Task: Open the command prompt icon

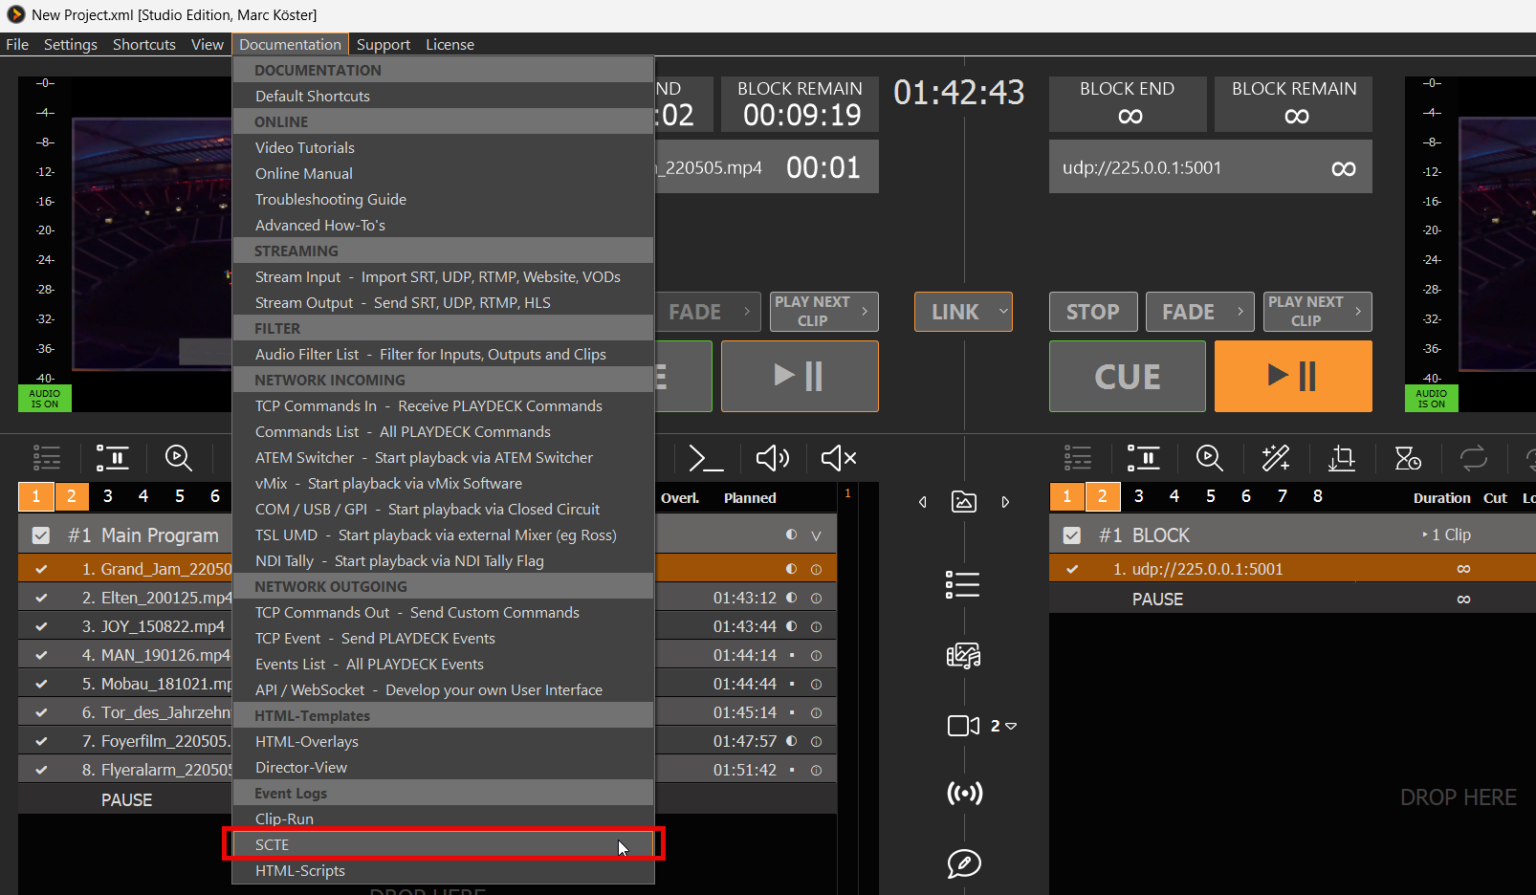Action: coord(706,458)
